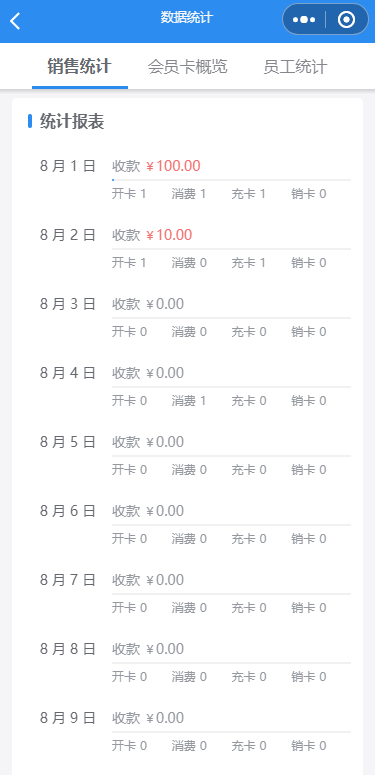The image size is (375, 775).
Task: Open the three-dots more menu
Action: 304,20
